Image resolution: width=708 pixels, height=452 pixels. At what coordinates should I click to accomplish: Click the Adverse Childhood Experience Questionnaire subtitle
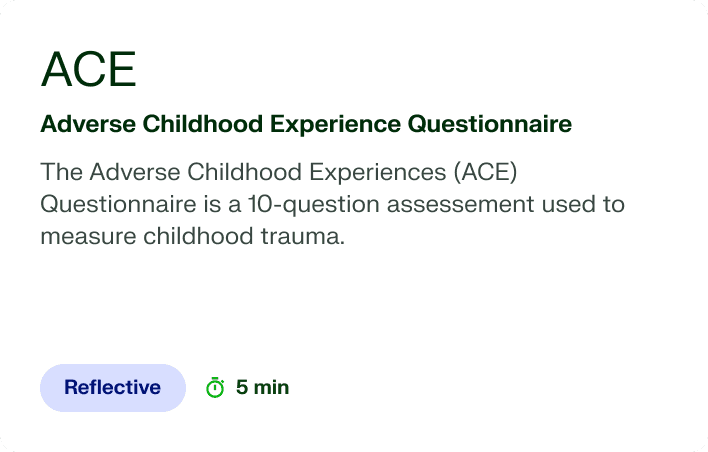tap(306, 124)
